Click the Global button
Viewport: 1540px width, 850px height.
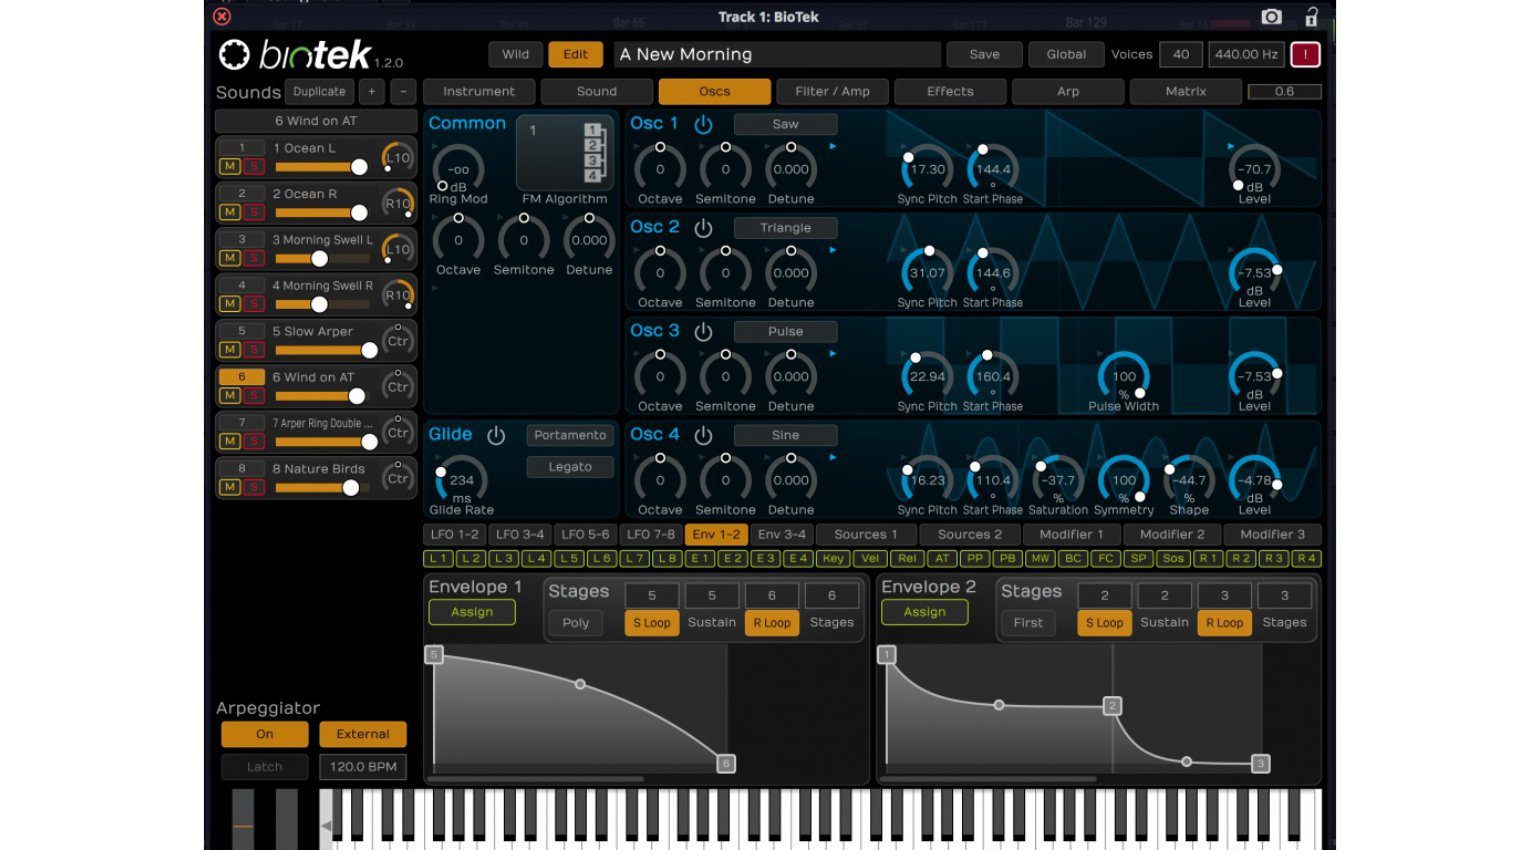pos(1066,55)
